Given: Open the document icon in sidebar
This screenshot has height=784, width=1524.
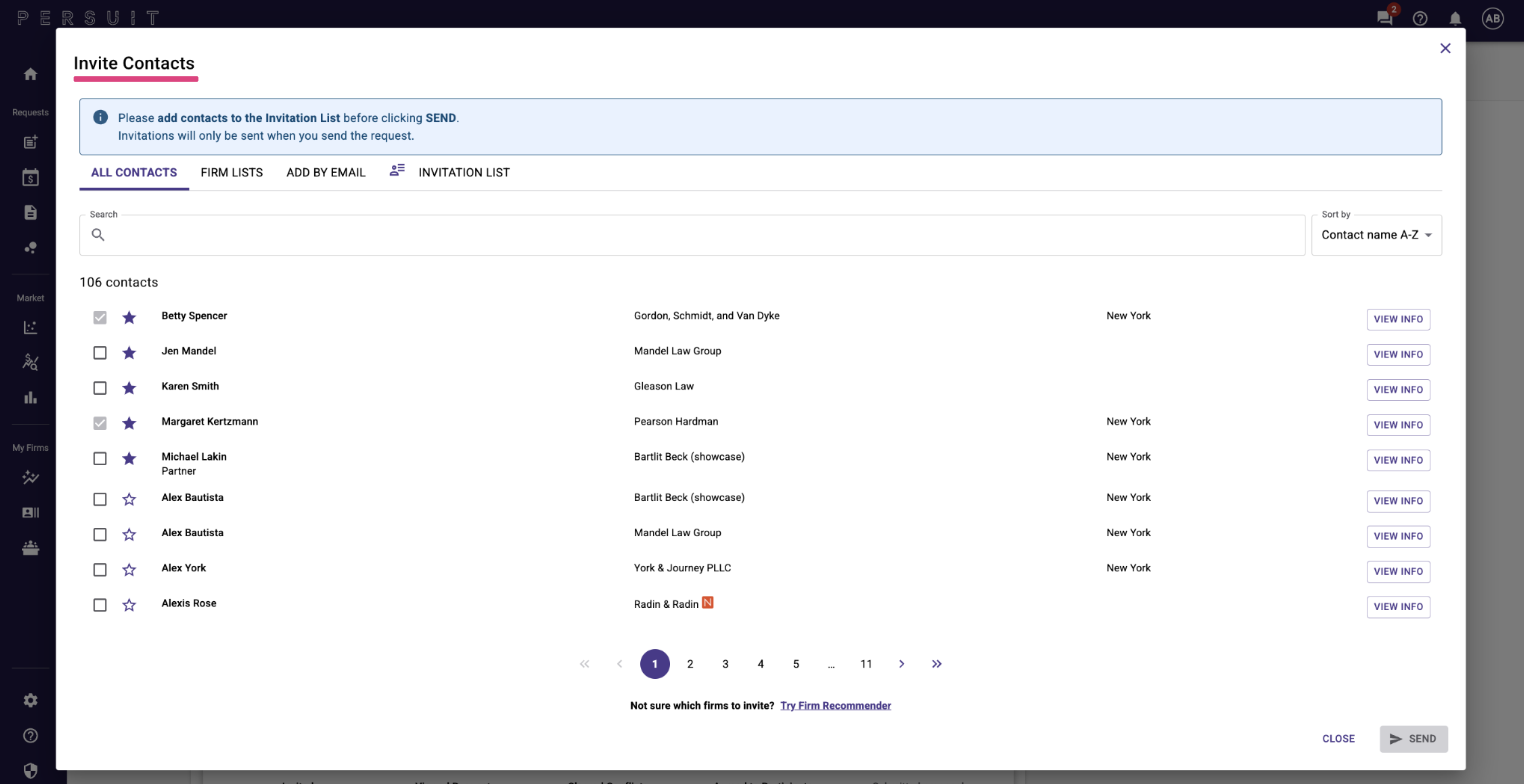Looking at the screenshot, I should click(30, 212).
